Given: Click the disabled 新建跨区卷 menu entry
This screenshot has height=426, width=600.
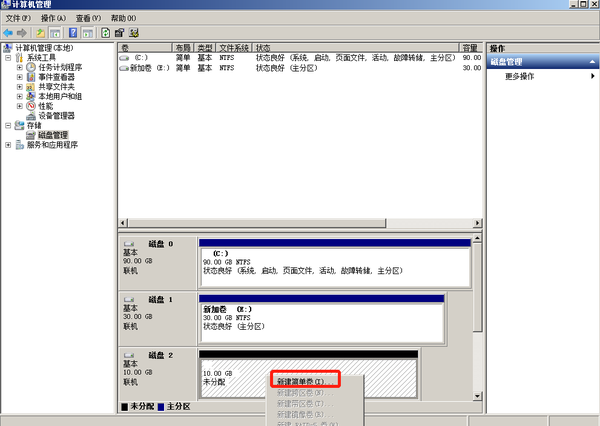Looking at the screenshot, I should pos(305,393).
